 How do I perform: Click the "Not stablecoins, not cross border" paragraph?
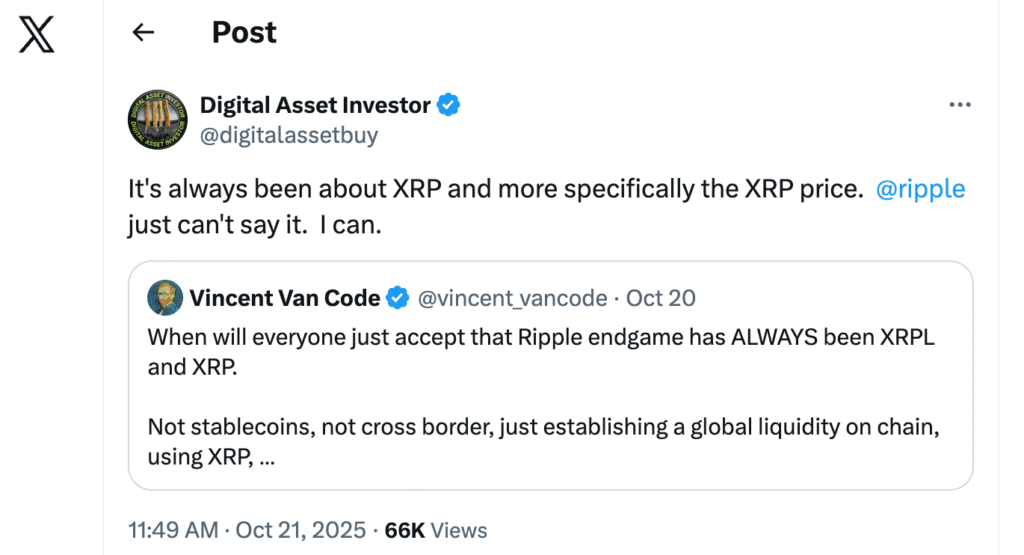(544, 427)
